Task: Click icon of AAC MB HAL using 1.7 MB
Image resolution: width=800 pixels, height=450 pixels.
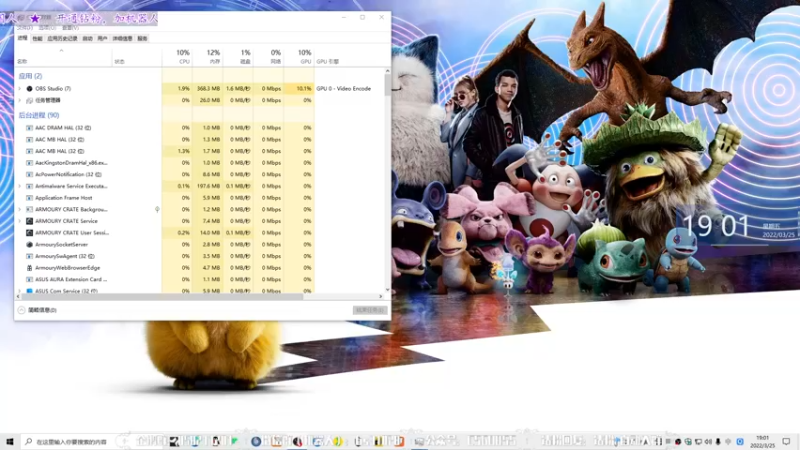Action: [x=30, y=152]
